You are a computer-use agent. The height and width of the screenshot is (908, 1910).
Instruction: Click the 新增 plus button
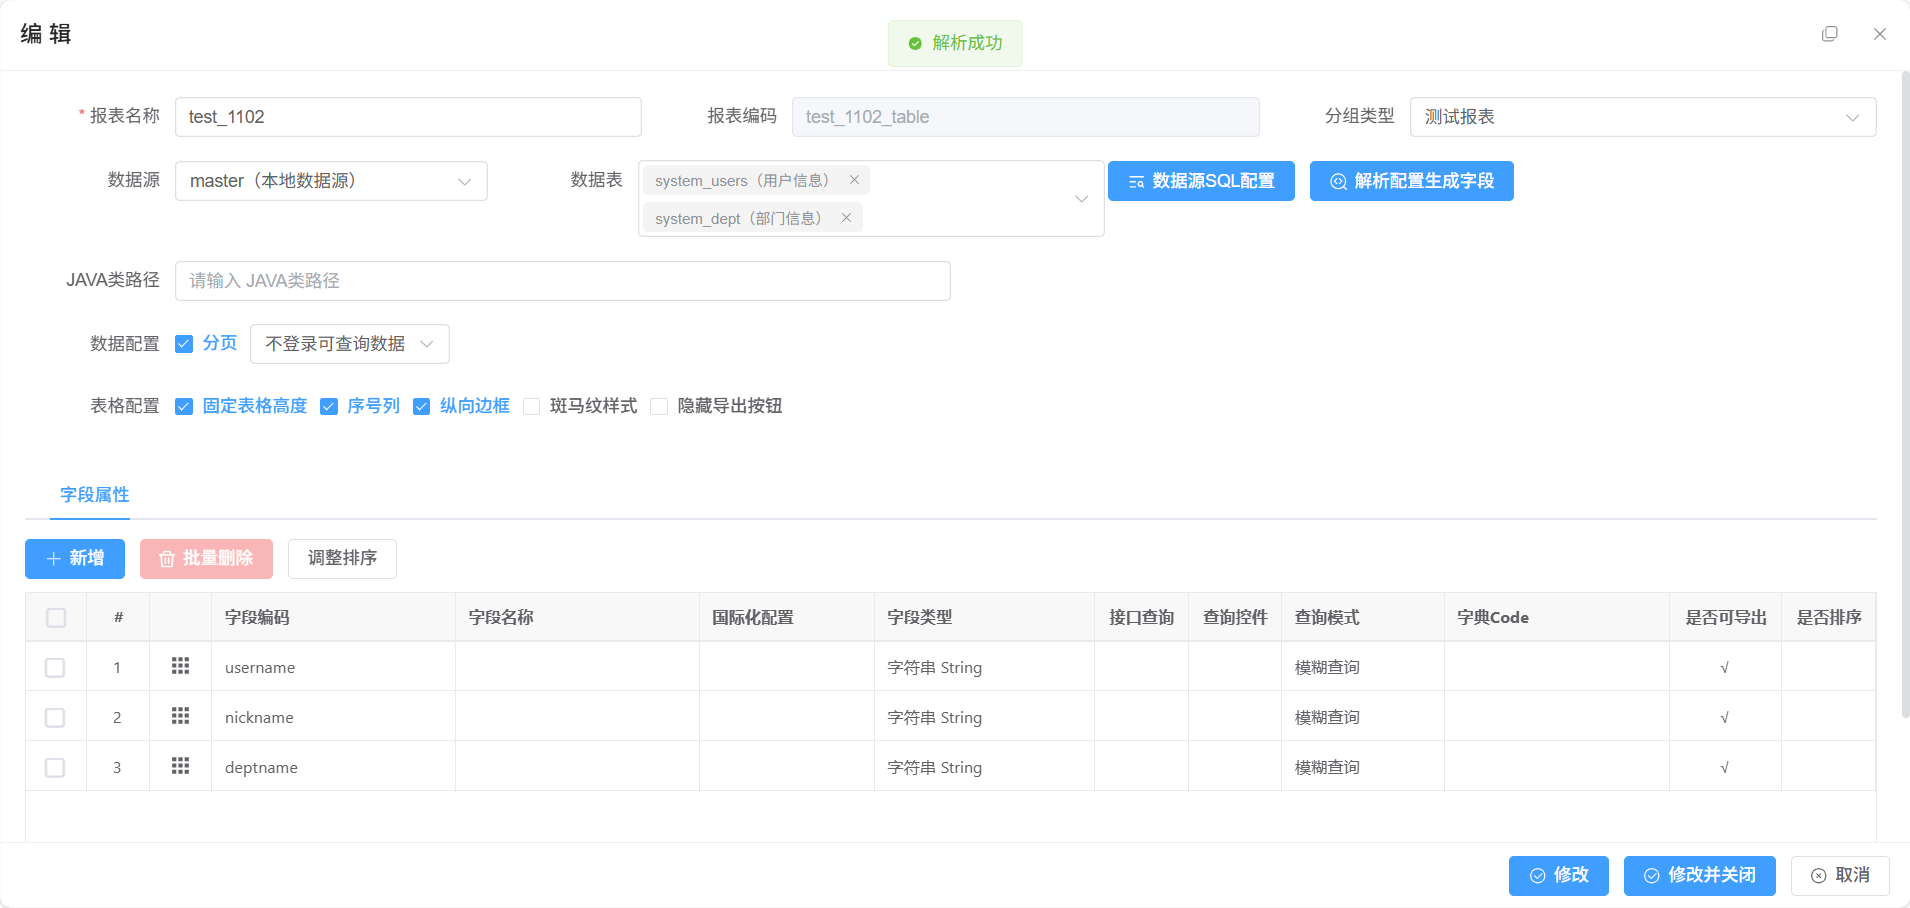[75, 559]
